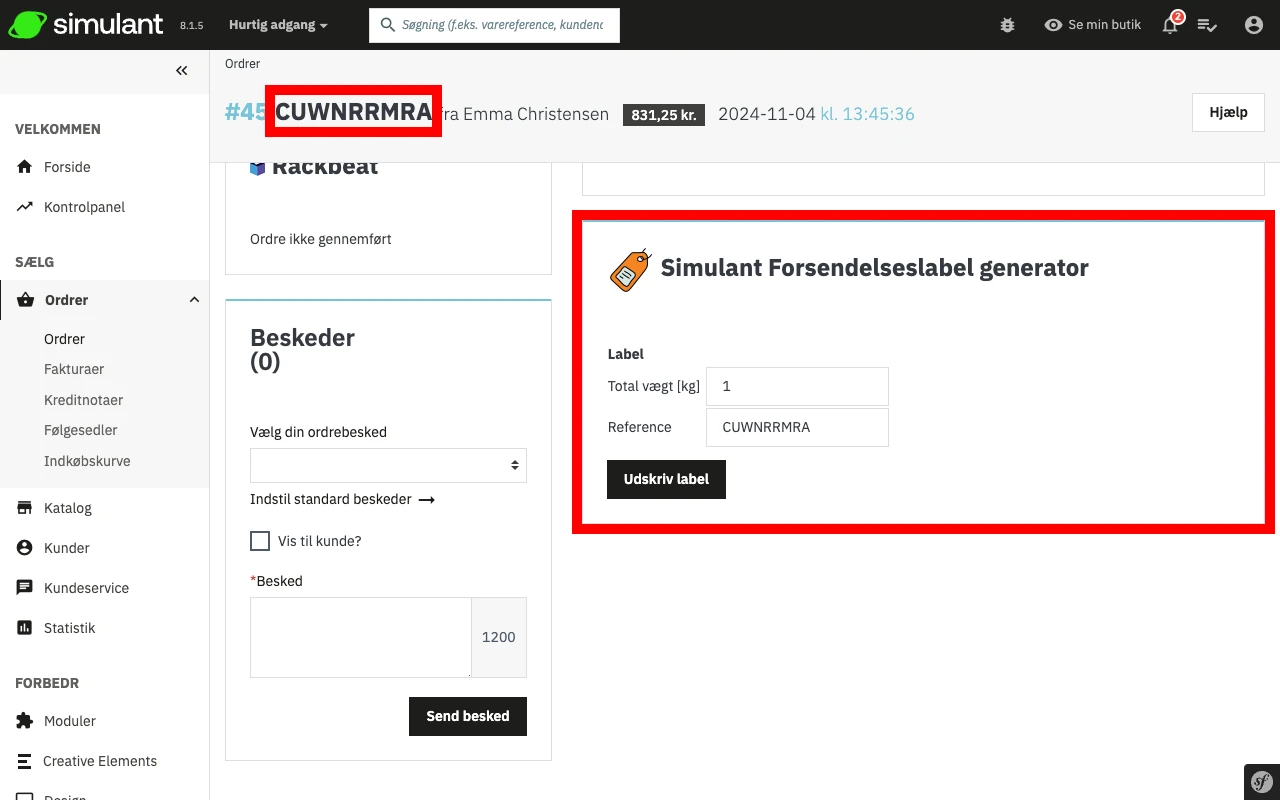Open Katalog in the sidebar

point(66,508)
